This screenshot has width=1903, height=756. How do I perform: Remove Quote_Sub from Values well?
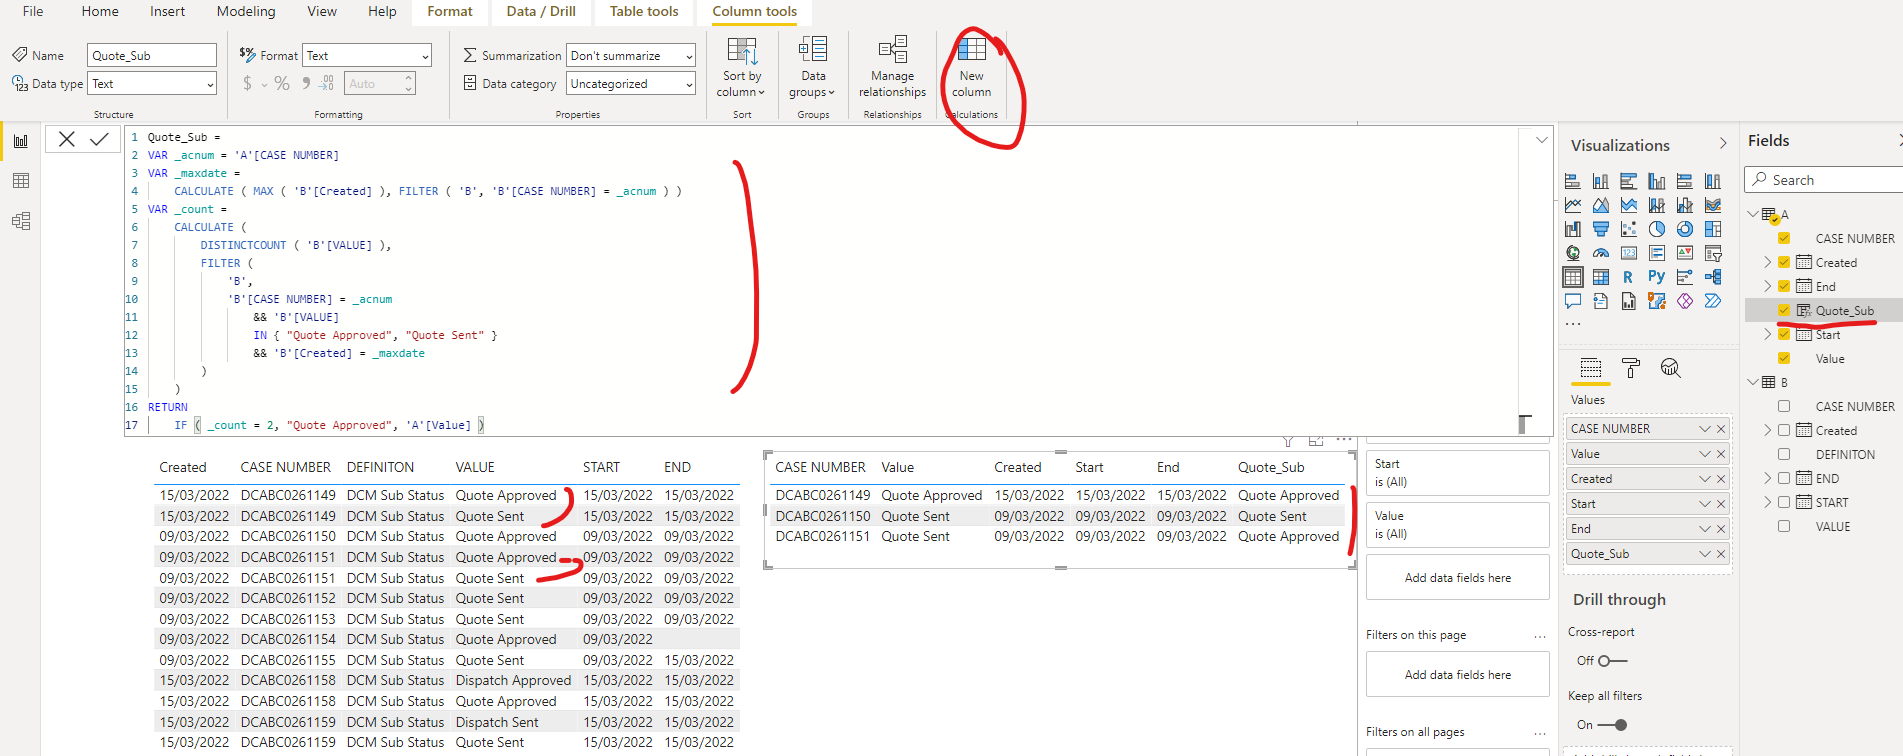[x=1721, y=554]
